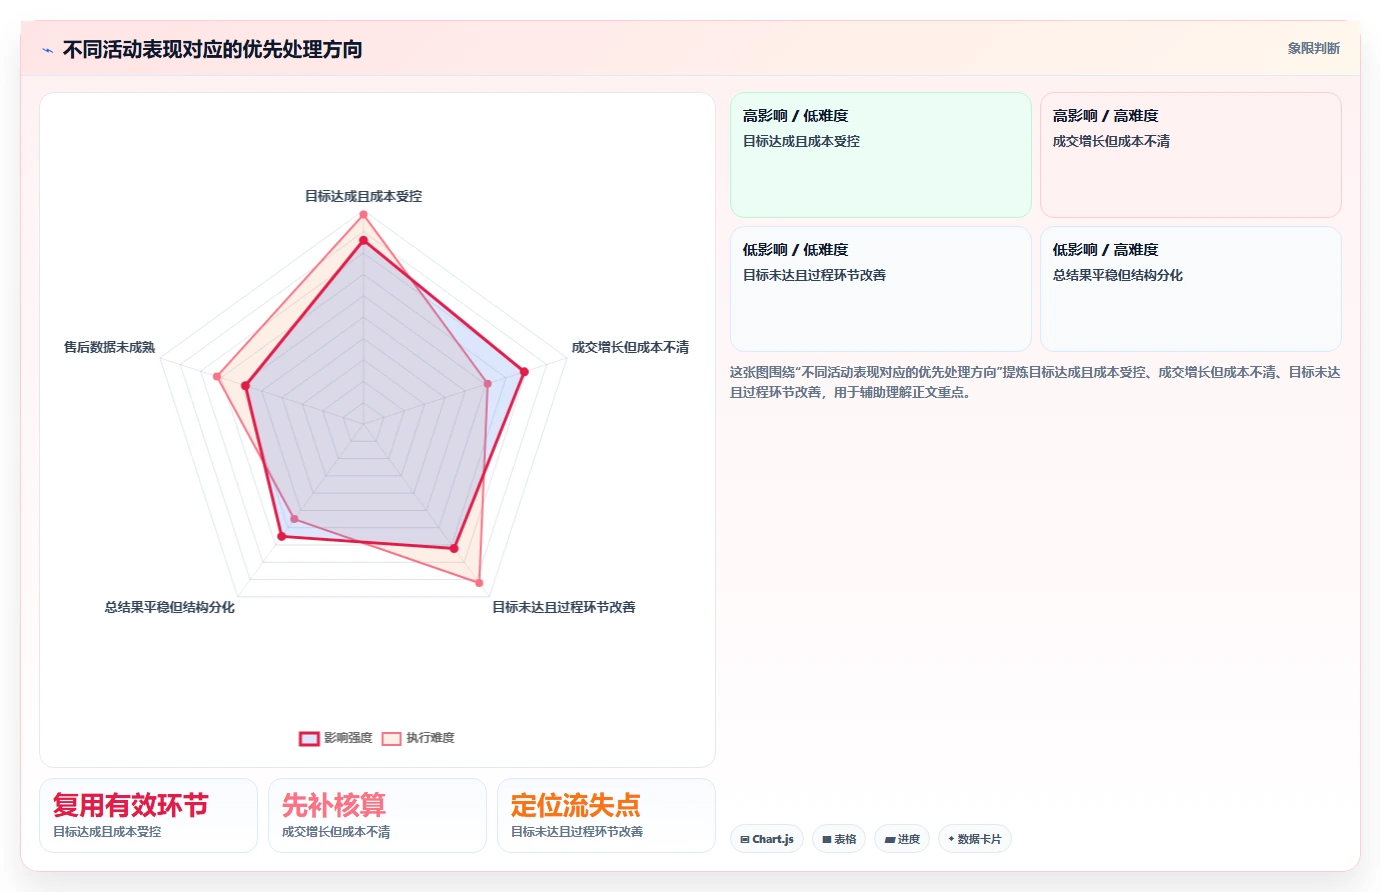Open the 低影响 / 低难度 quadrant card
The image size is (1381, 892).
tap(881, 289)
